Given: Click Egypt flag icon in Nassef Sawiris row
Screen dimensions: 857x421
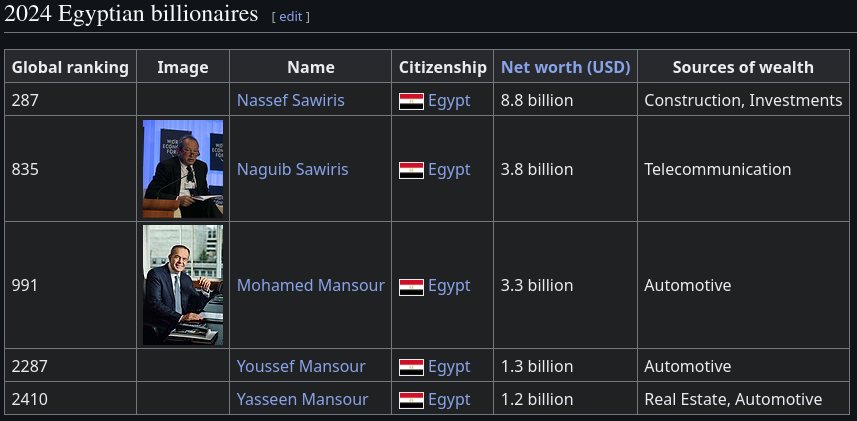Looking at the screenshot, I should click(x=411, y=101).
